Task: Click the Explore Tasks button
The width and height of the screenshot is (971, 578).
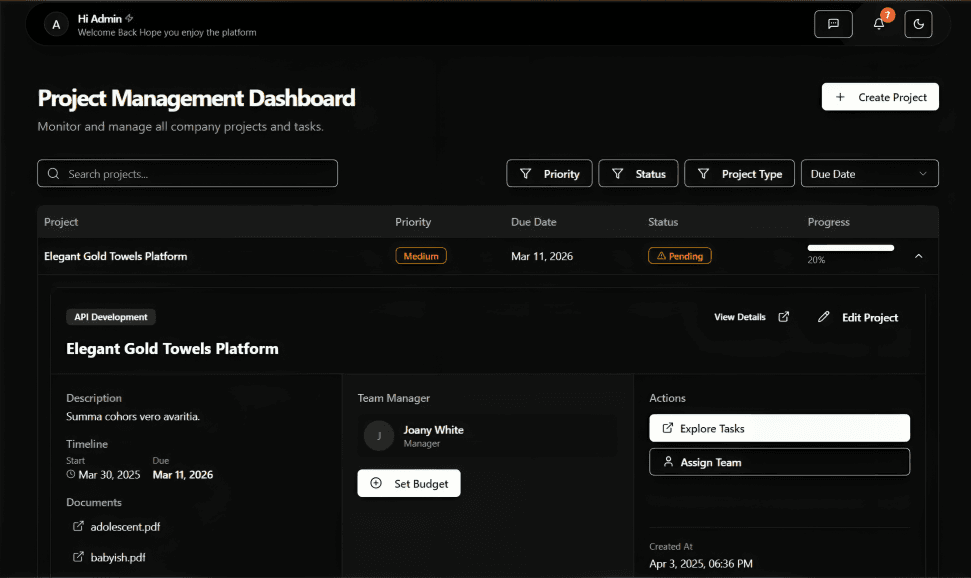Action: 779,428
